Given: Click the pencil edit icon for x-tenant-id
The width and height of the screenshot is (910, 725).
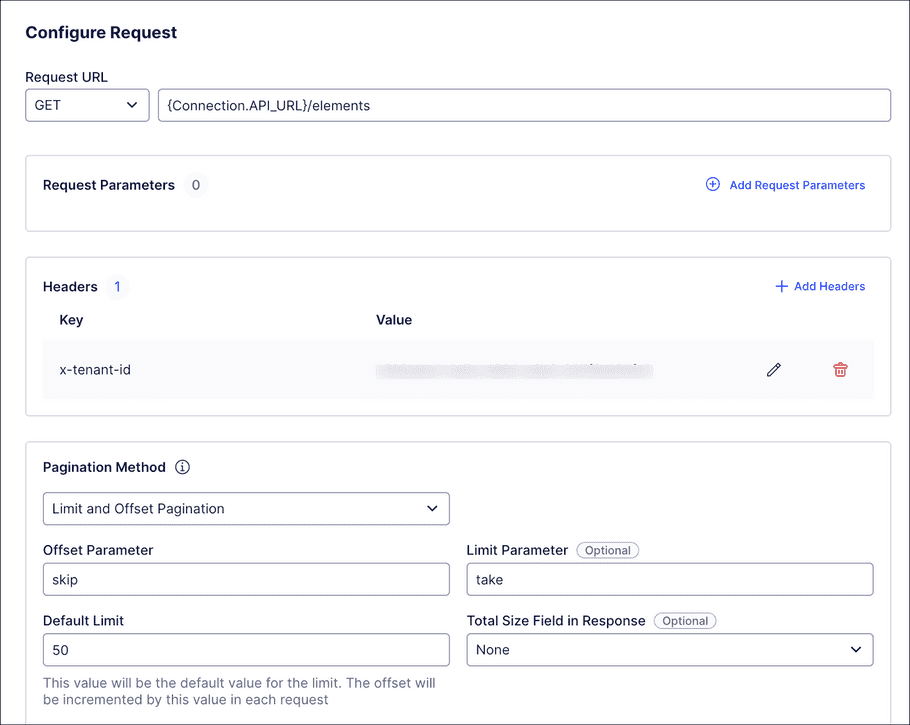Looking at the screenshot, I should pyautogui.click(x=773, y=370).
